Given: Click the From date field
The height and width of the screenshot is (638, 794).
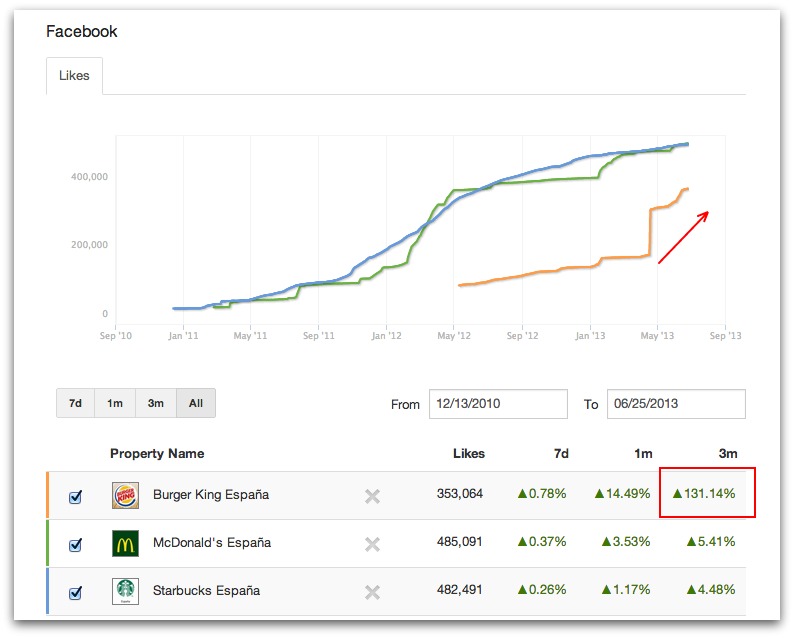Looking at the screenshot, I should [498, 404].
